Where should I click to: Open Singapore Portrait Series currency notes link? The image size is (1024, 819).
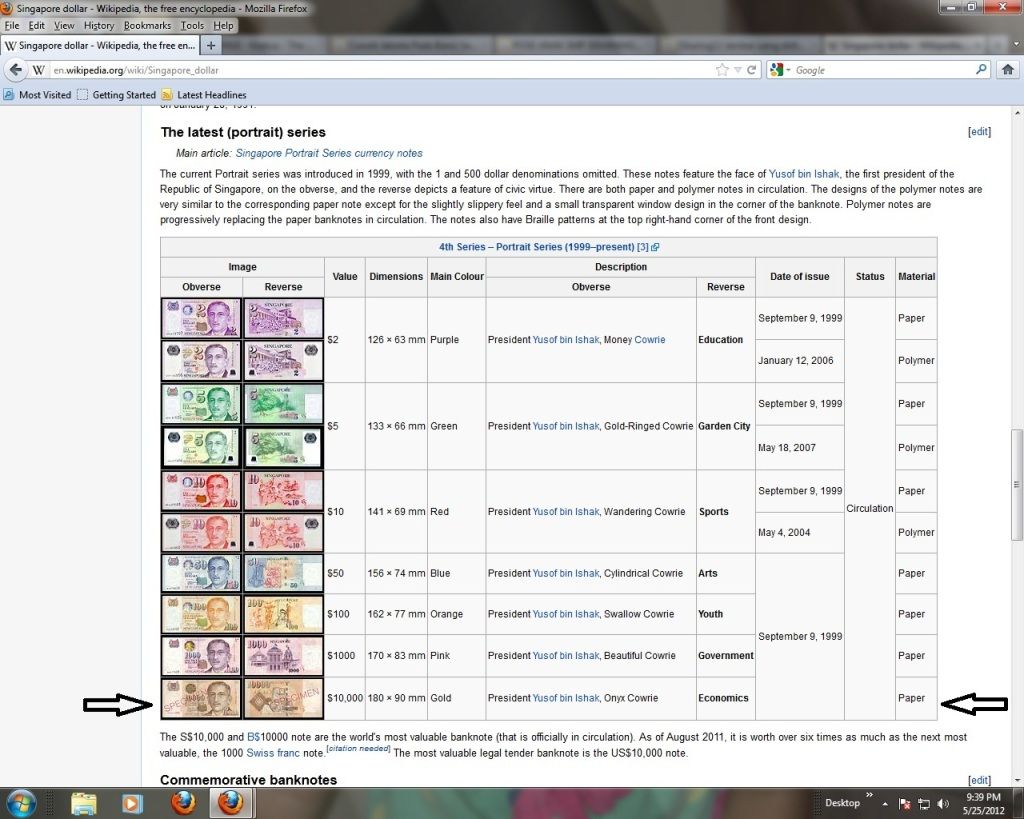pyautogui.click(x=328, y=153)
